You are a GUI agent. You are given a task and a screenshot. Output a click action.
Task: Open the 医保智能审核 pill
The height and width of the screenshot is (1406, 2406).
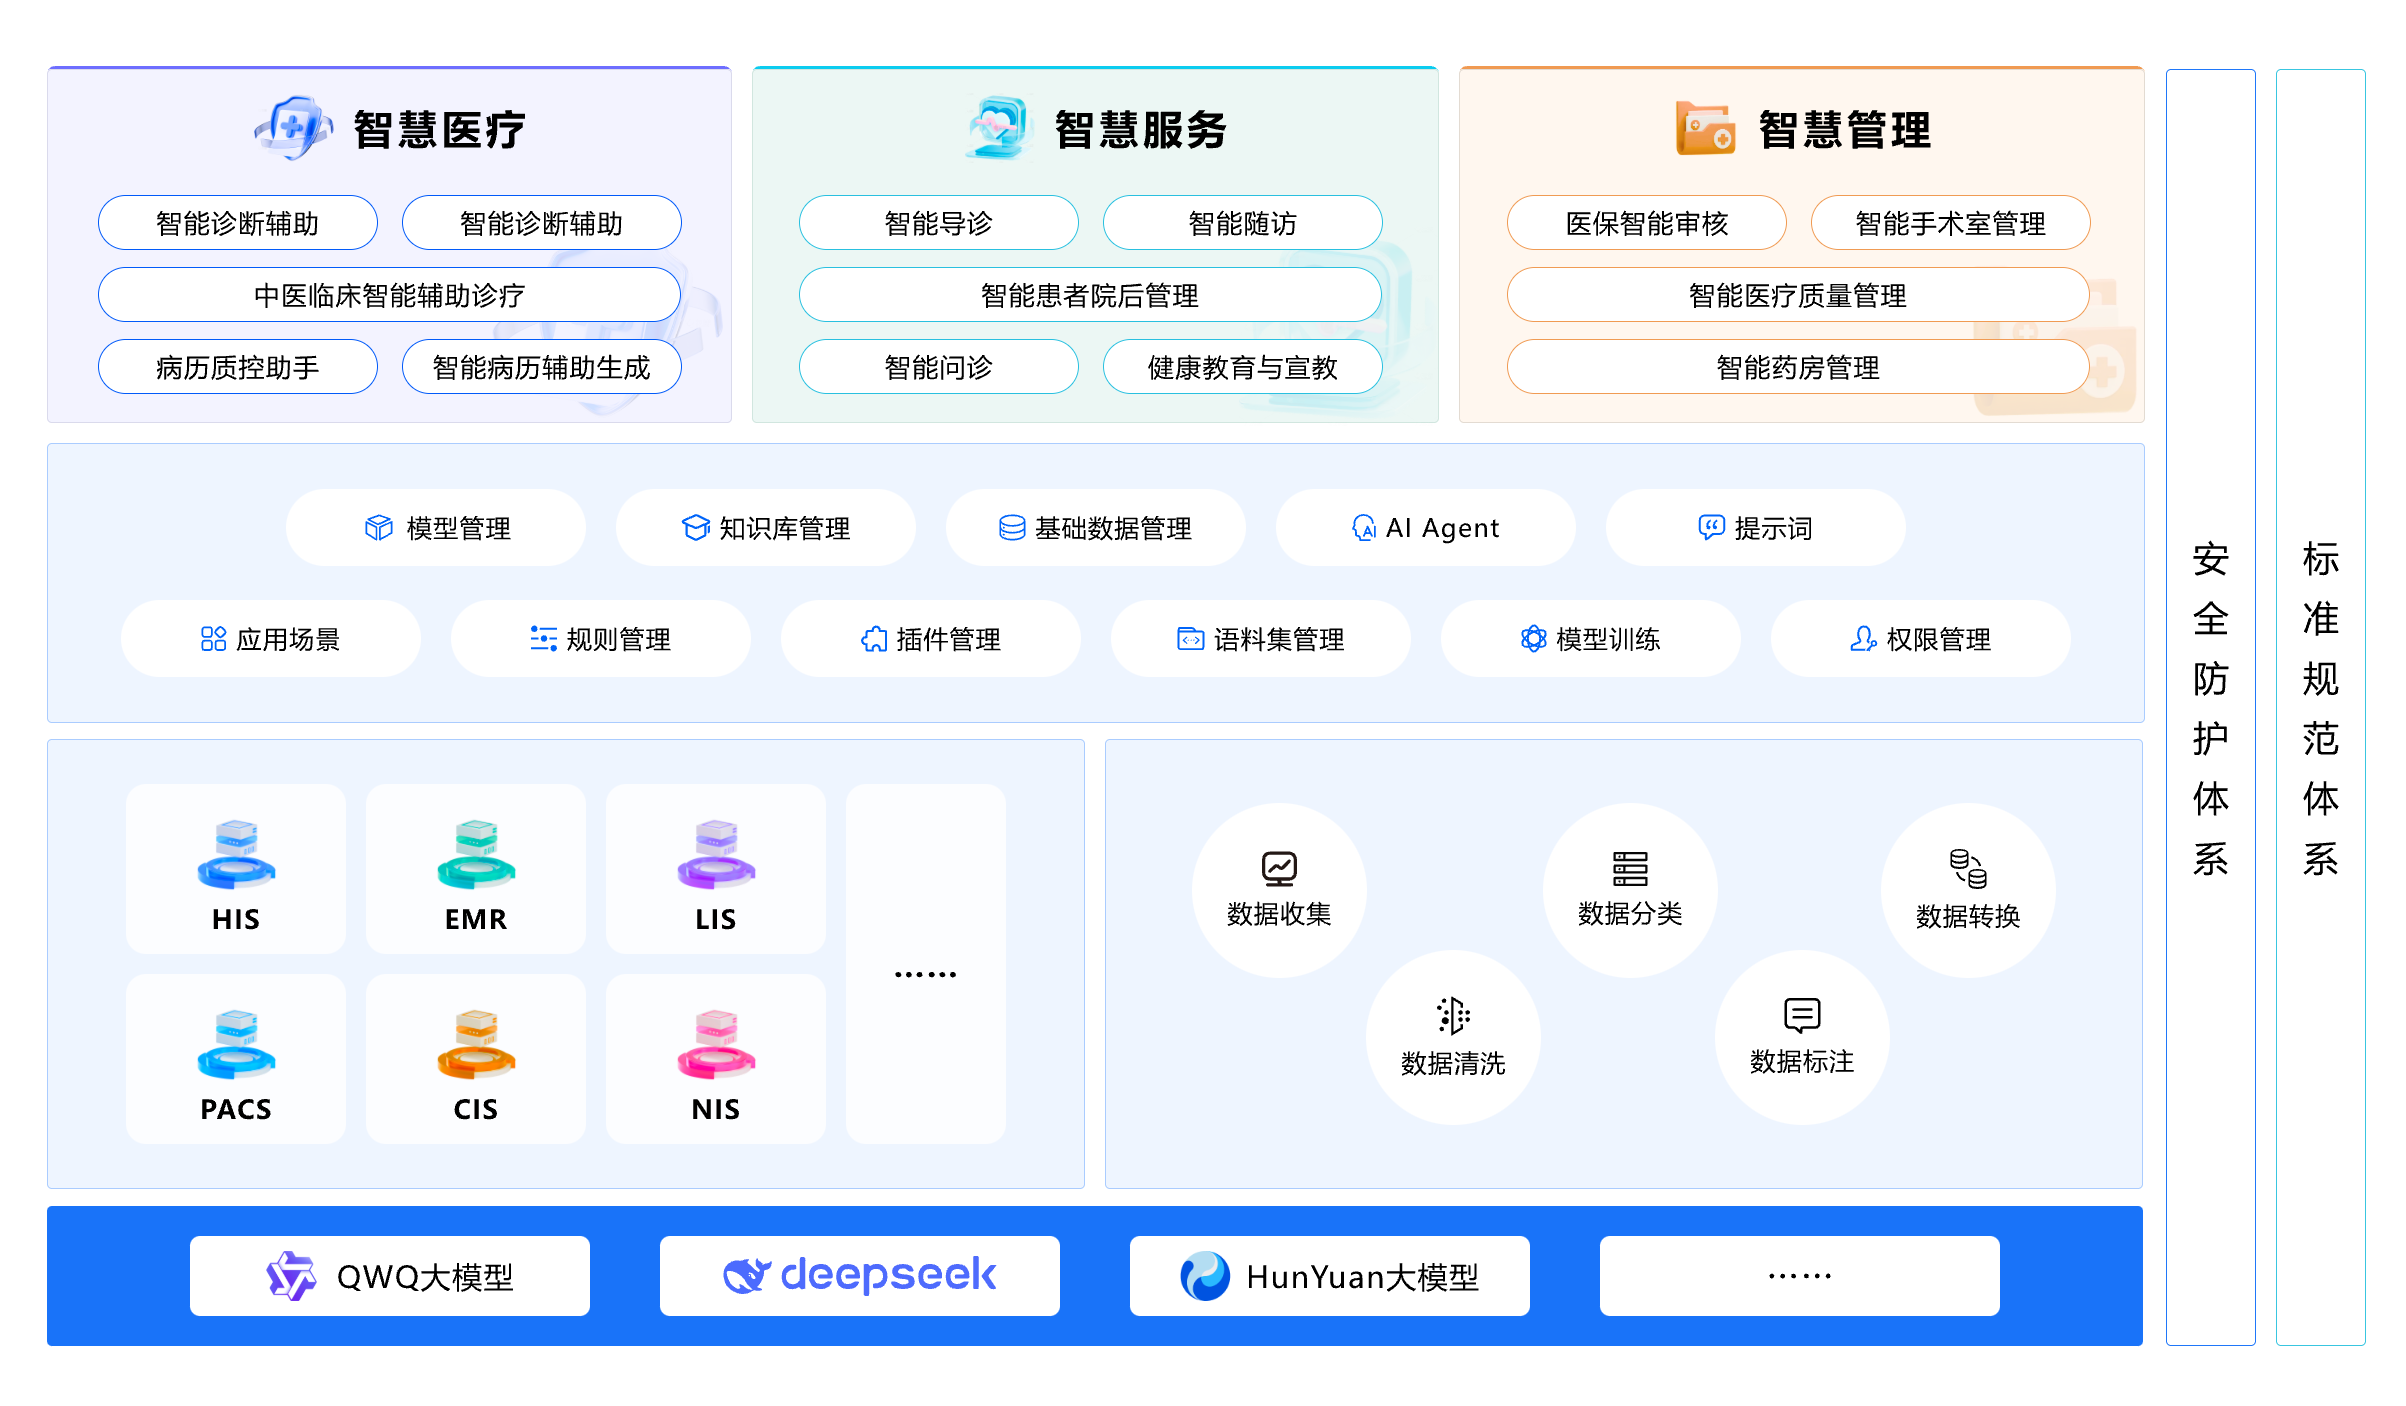tap(1647, 223)
